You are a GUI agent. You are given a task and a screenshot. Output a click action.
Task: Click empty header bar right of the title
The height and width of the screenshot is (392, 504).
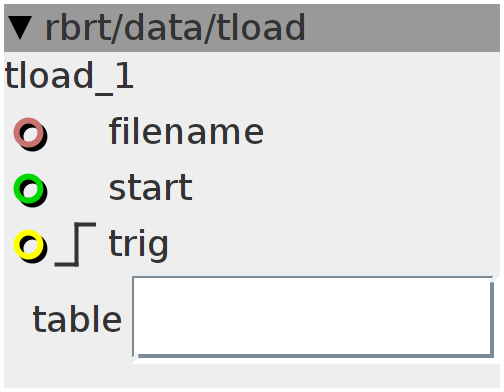tap(400, 28)
